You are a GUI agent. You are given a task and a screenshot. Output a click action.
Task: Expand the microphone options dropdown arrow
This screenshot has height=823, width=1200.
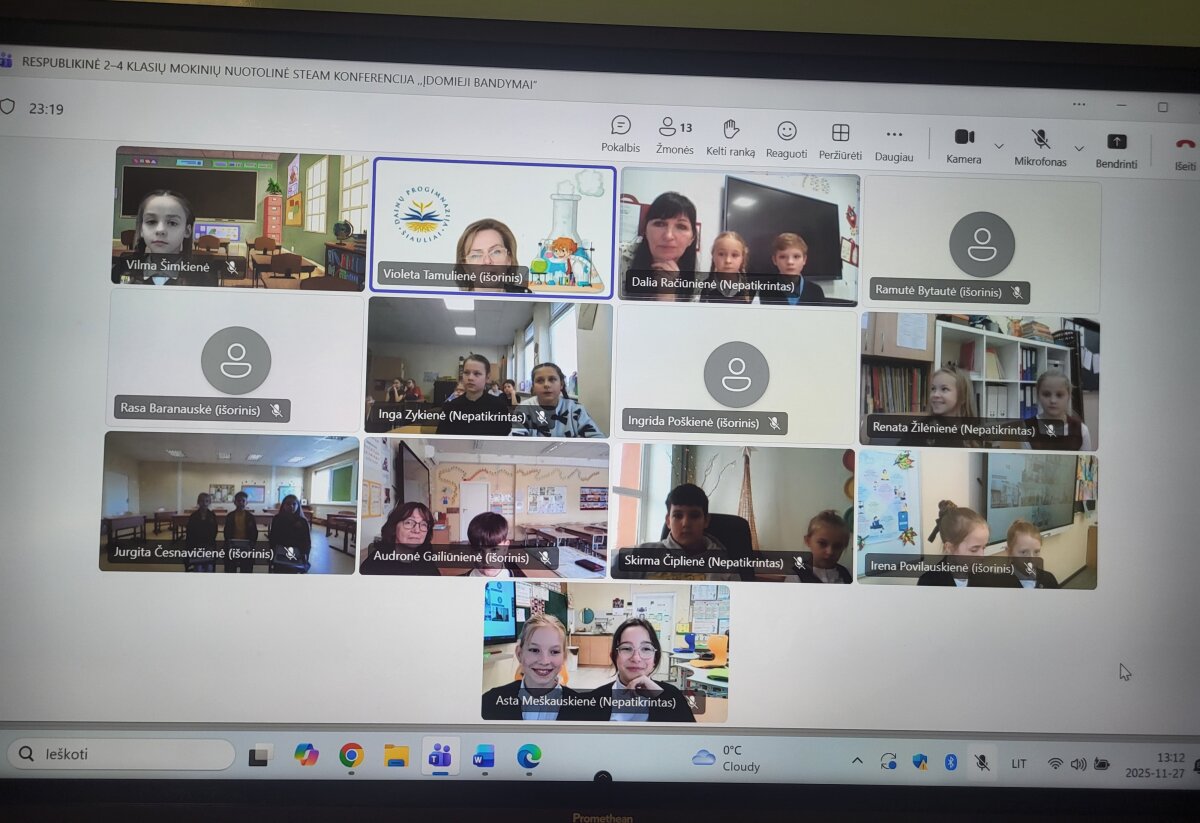click(1079, 148)
